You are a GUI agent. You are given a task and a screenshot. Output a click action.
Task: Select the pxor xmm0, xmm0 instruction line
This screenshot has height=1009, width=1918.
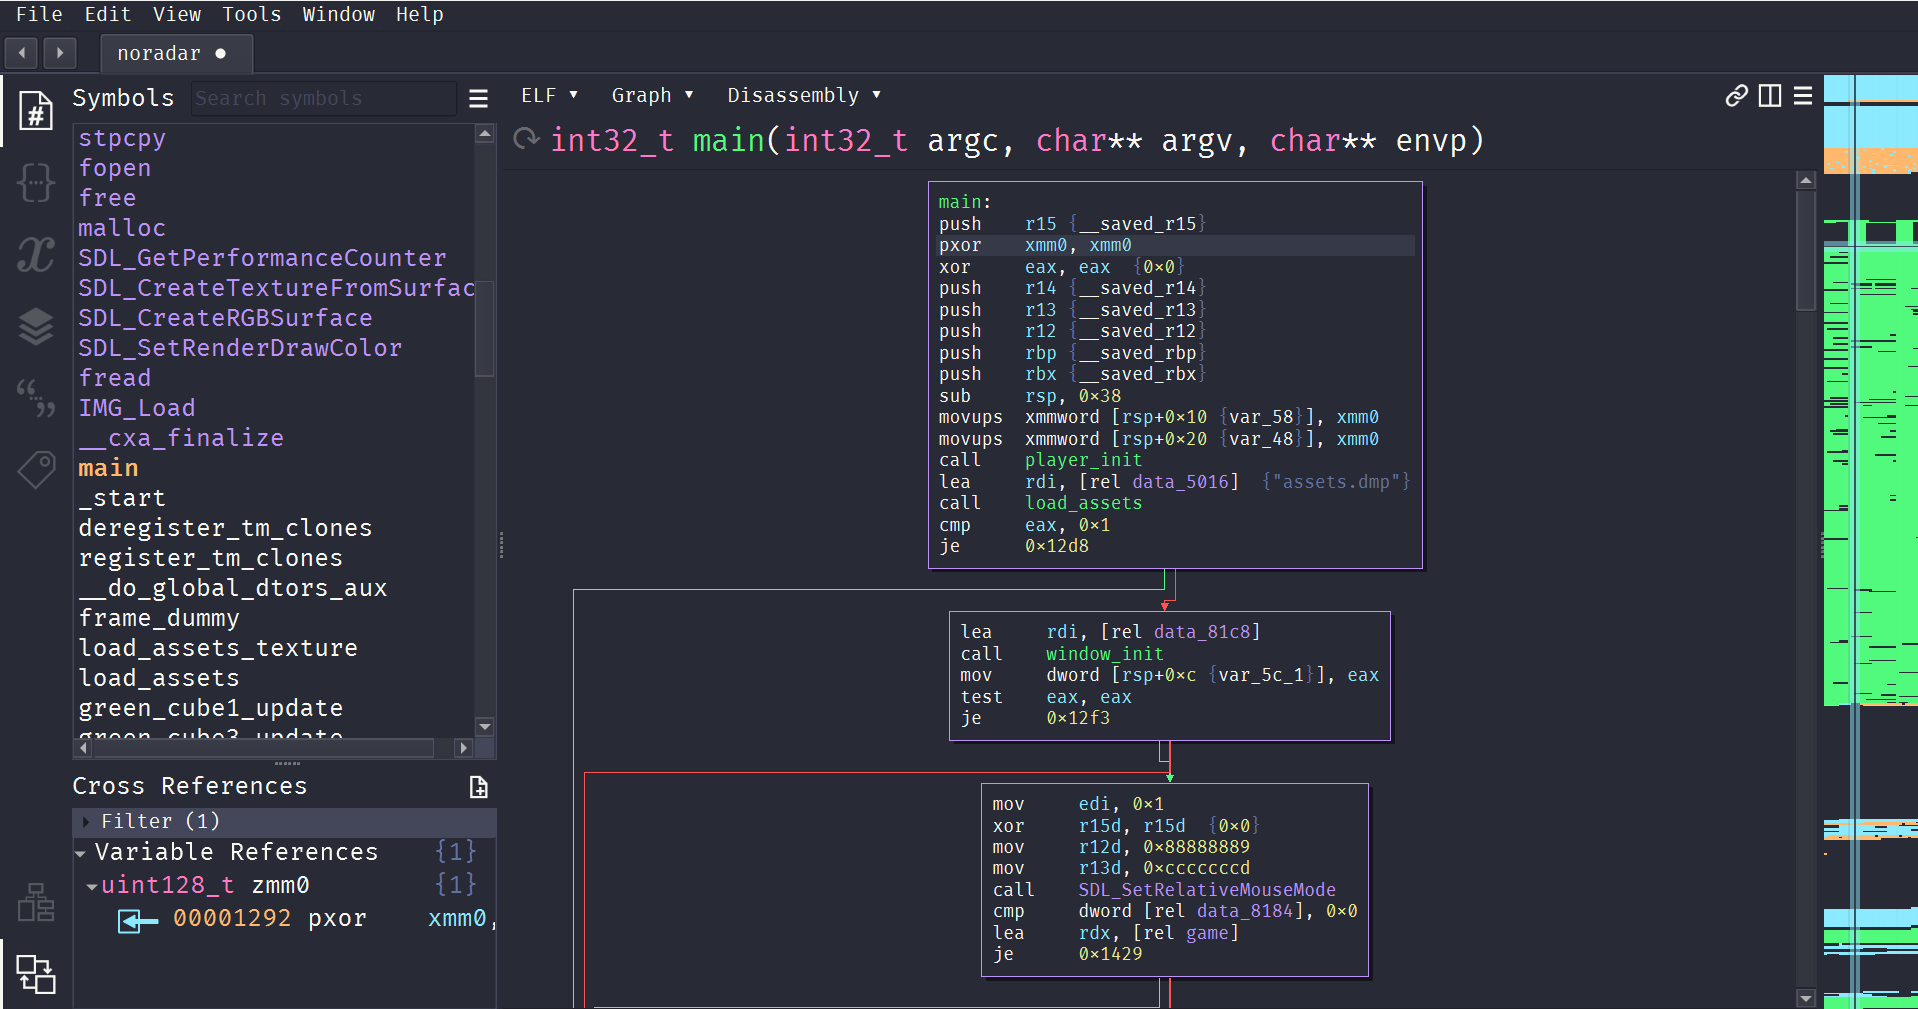1175,245
